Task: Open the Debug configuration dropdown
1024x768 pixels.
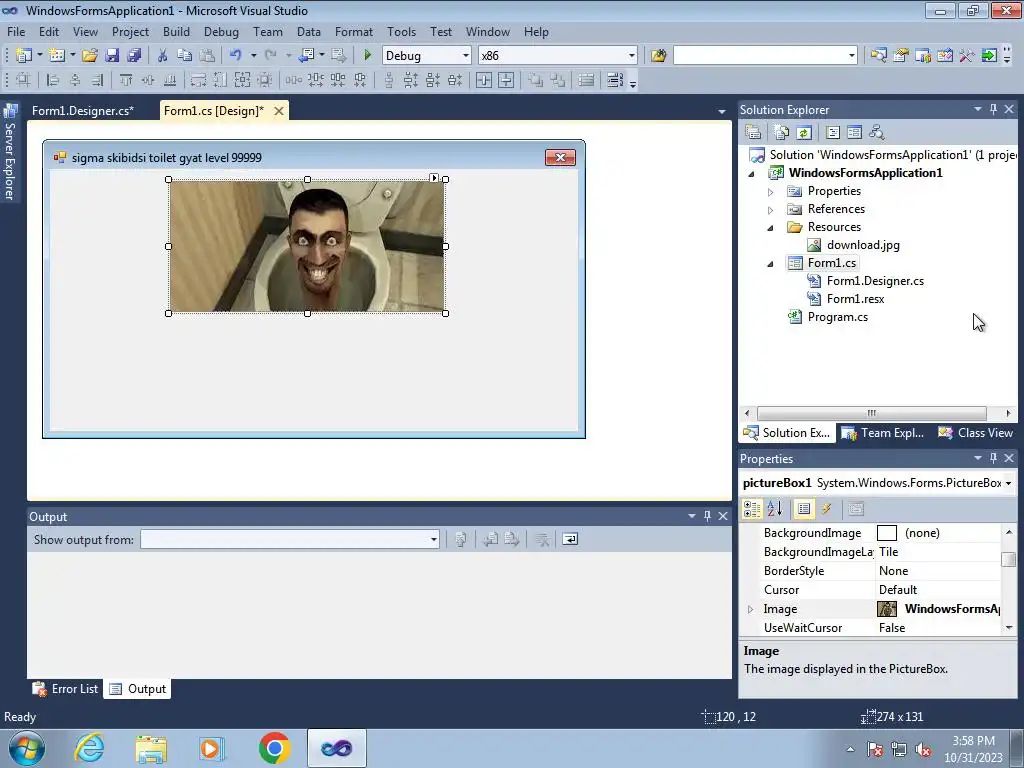Action: tap(466, 56)
